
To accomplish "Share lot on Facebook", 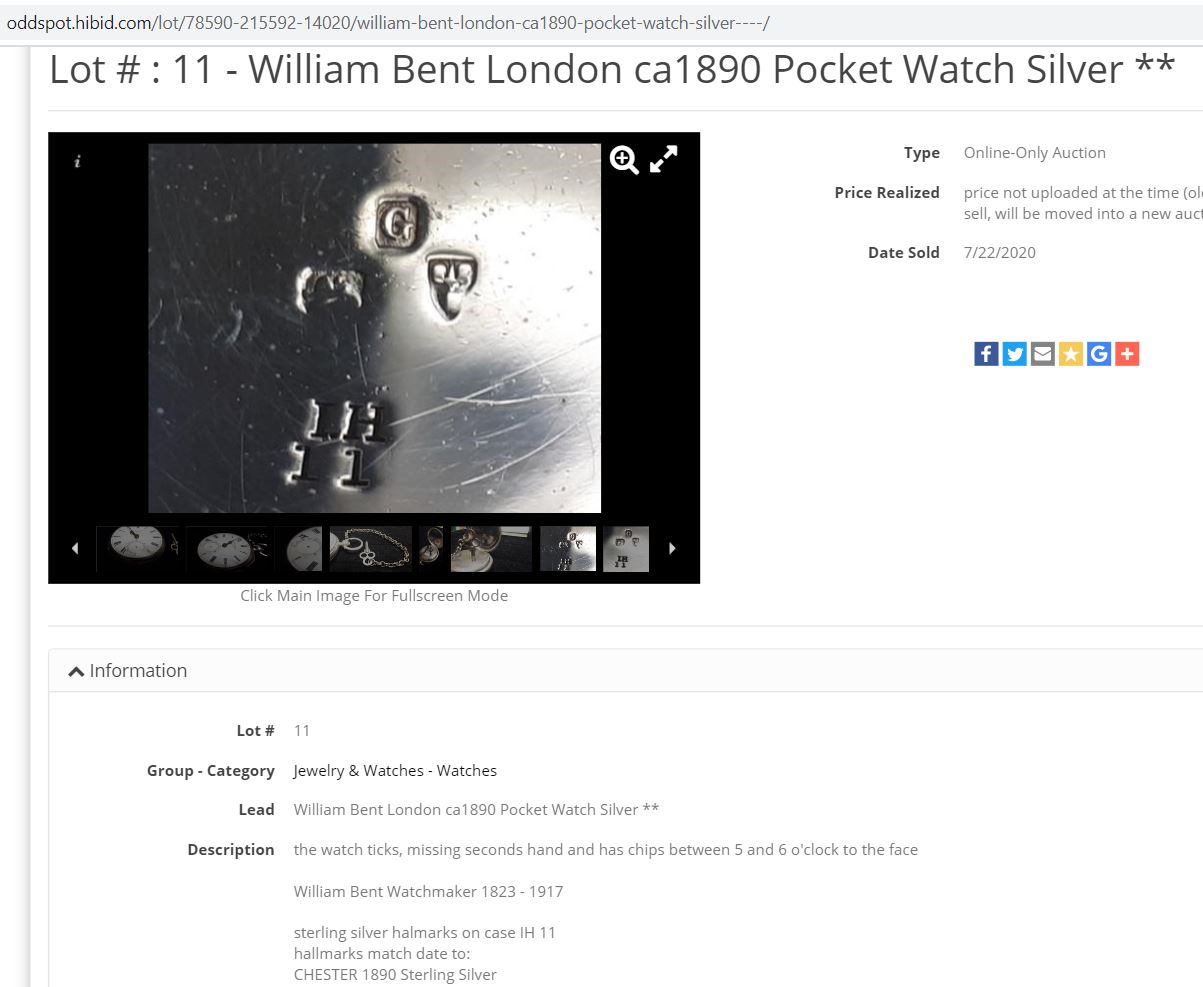I will pyautogui.click(x=986, y=354).
